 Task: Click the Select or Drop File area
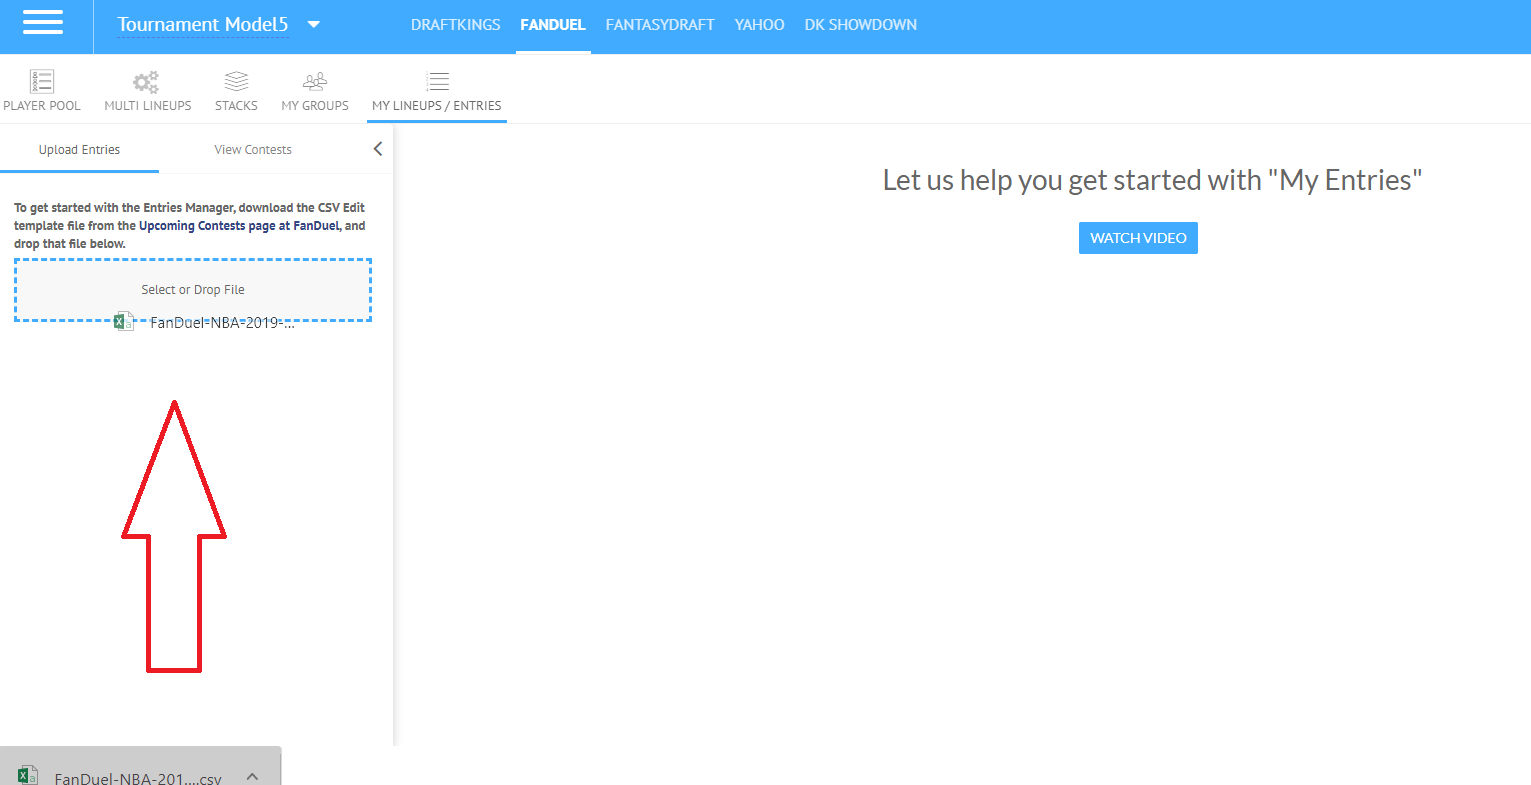(193, 290)
